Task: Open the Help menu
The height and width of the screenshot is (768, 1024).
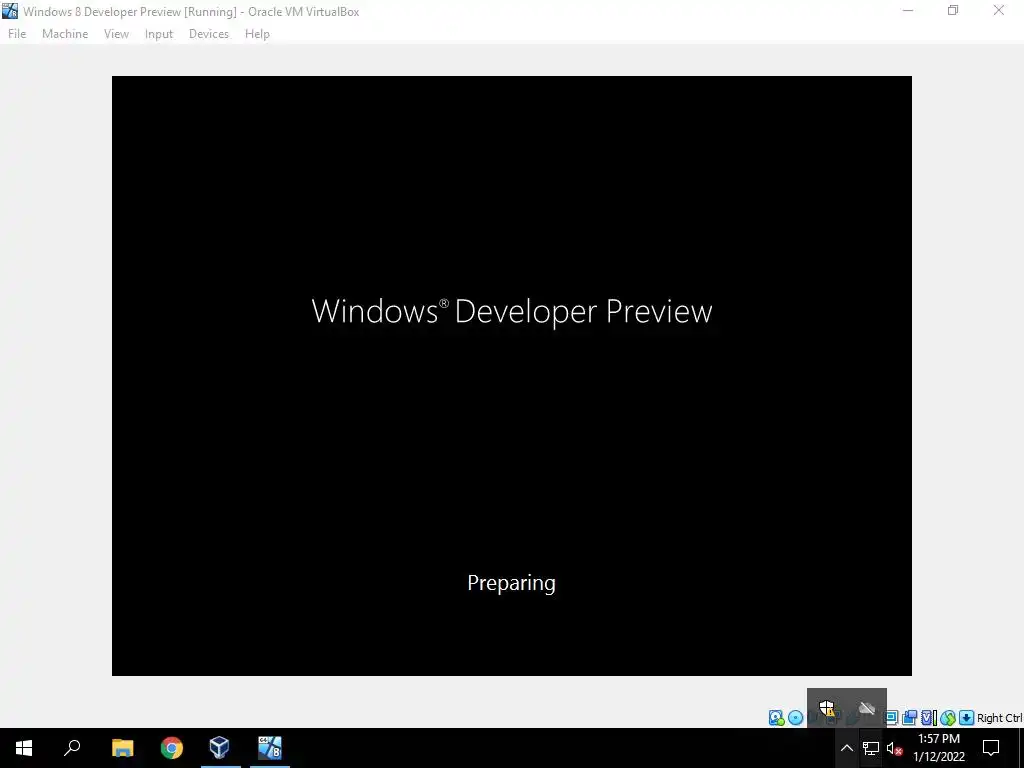Action: tap(257, 34)
